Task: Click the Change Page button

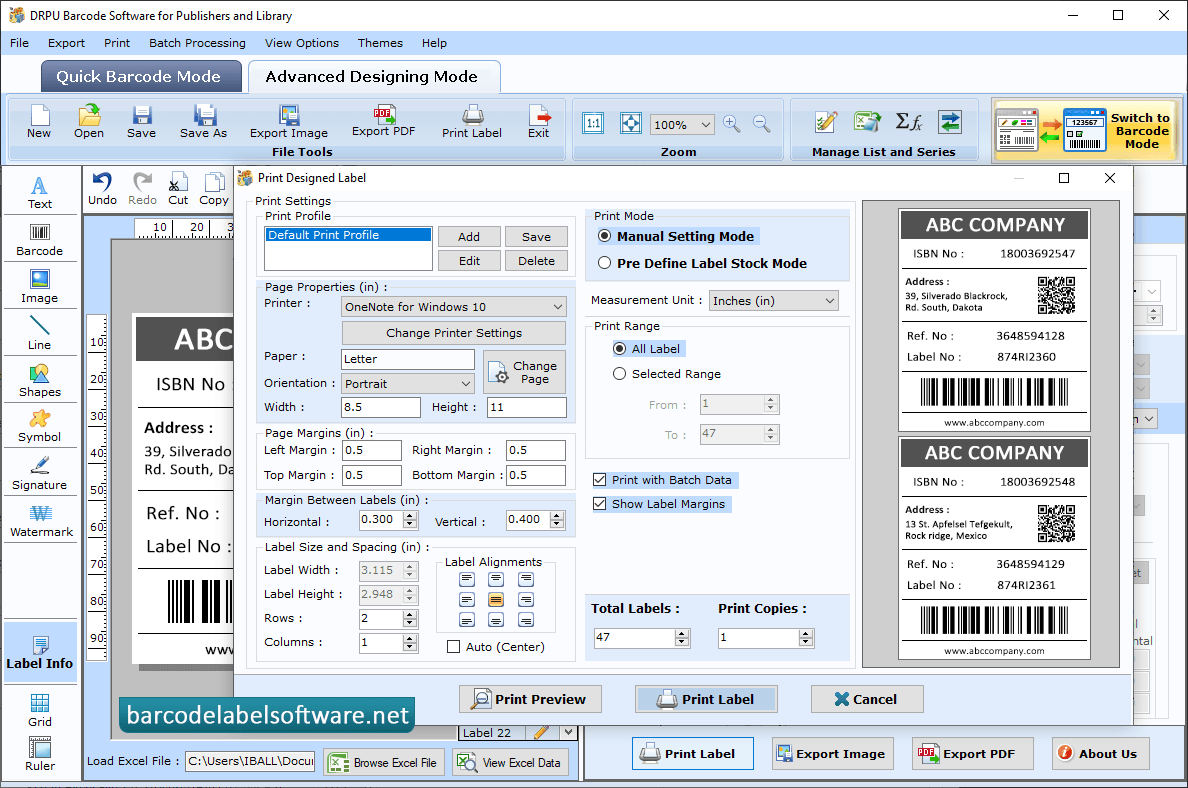Action: (524, 372)
